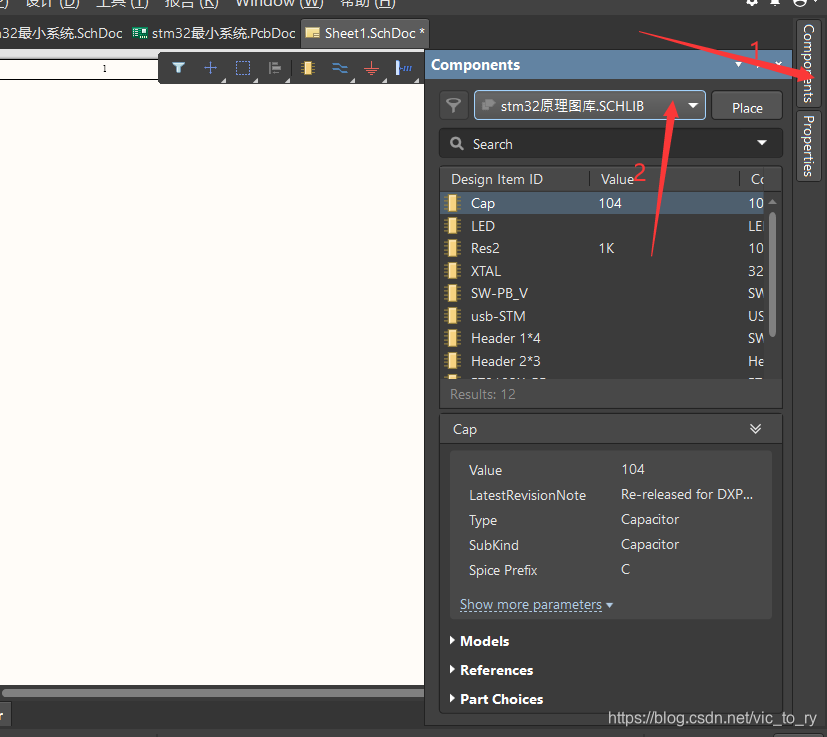This screenshot has height=737, width=827.
Task: Select the SW-PB_V component row
Action: pyautogui.click(x=604, y=293)
